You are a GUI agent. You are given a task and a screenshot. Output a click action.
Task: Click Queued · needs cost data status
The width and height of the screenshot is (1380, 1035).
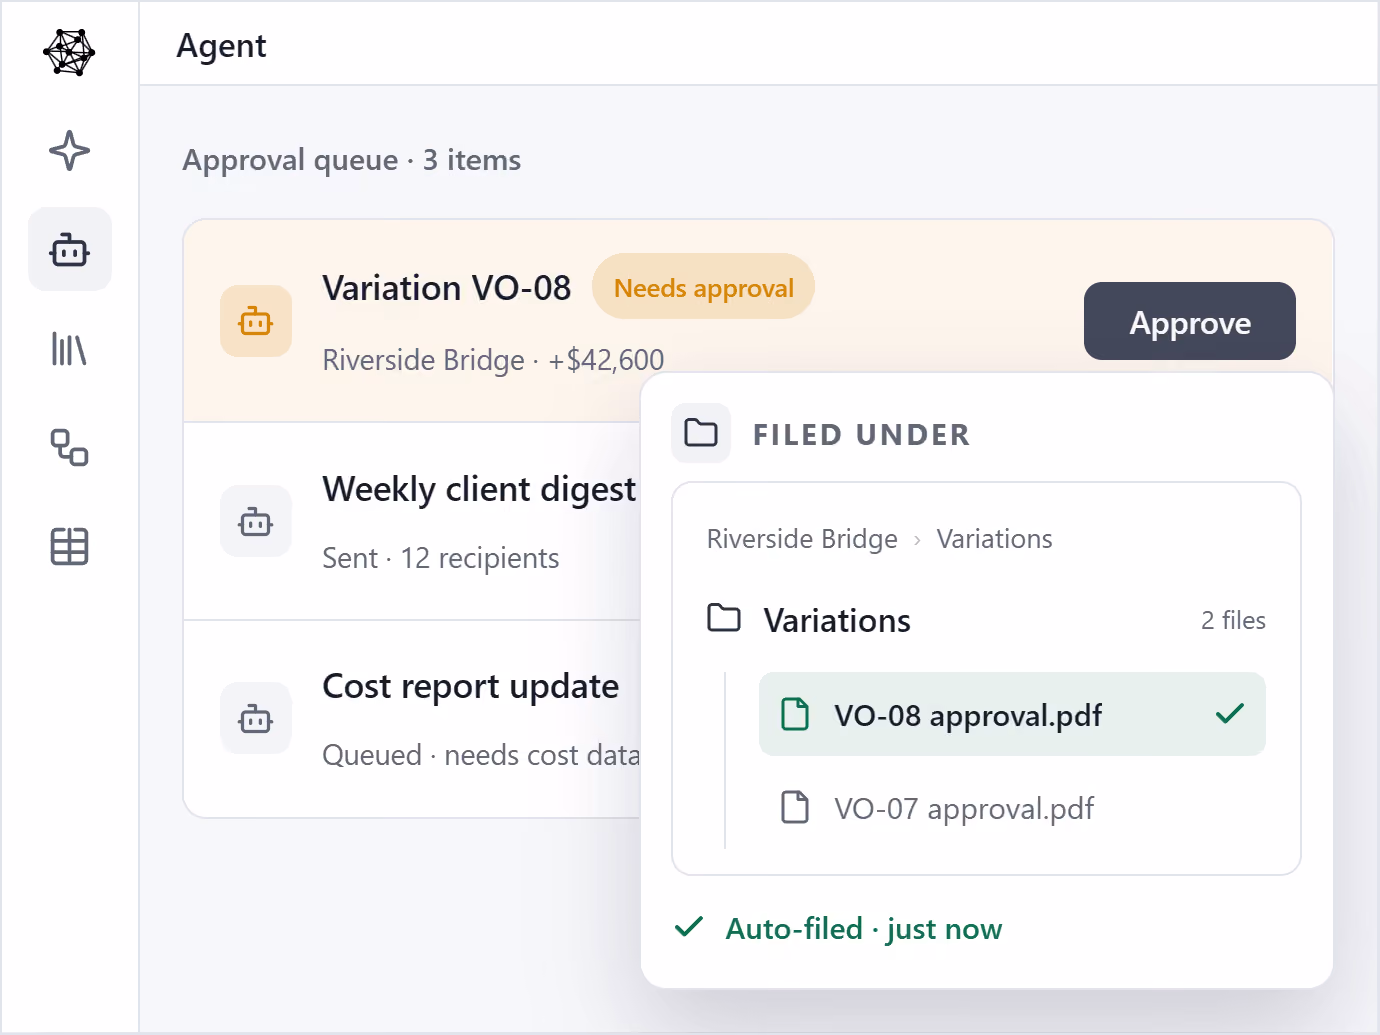pos(481,755)
